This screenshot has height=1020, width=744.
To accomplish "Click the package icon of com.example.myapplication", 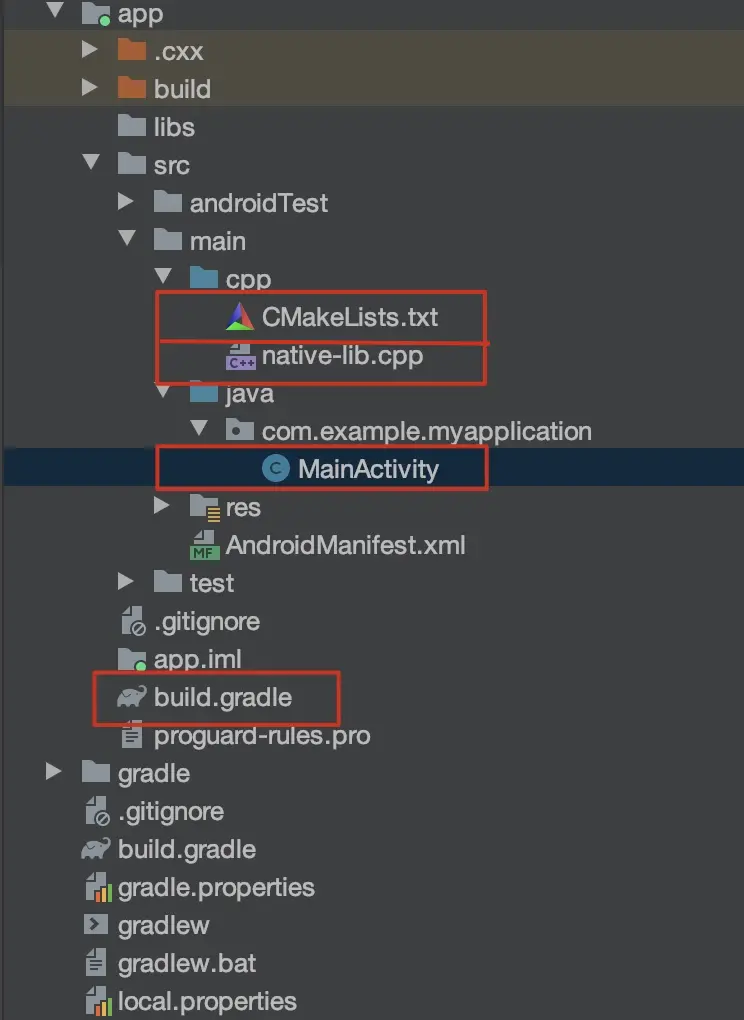I will tap(239, 430).
